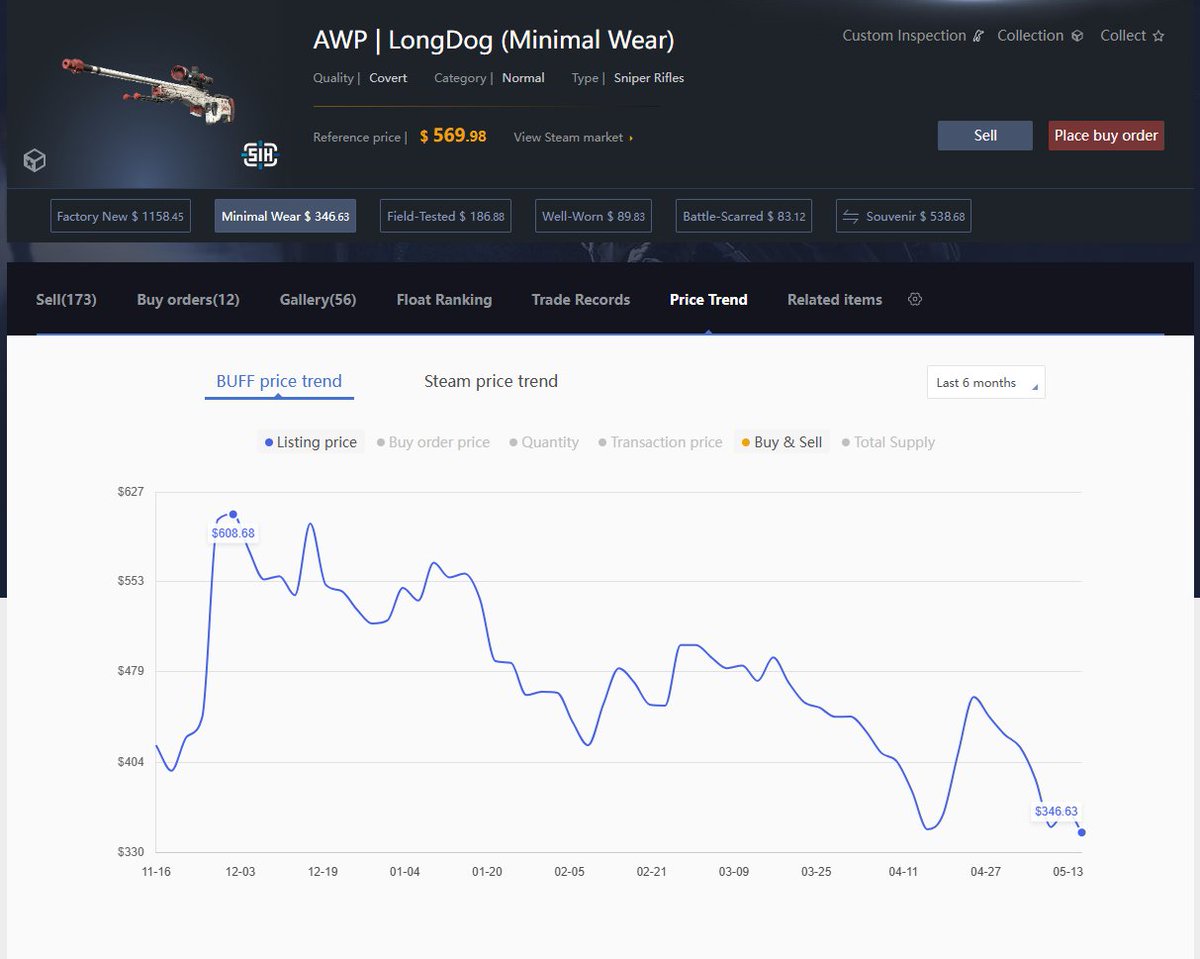Select Battle-Scarred $ 83.12 wear

pos(743,216)
